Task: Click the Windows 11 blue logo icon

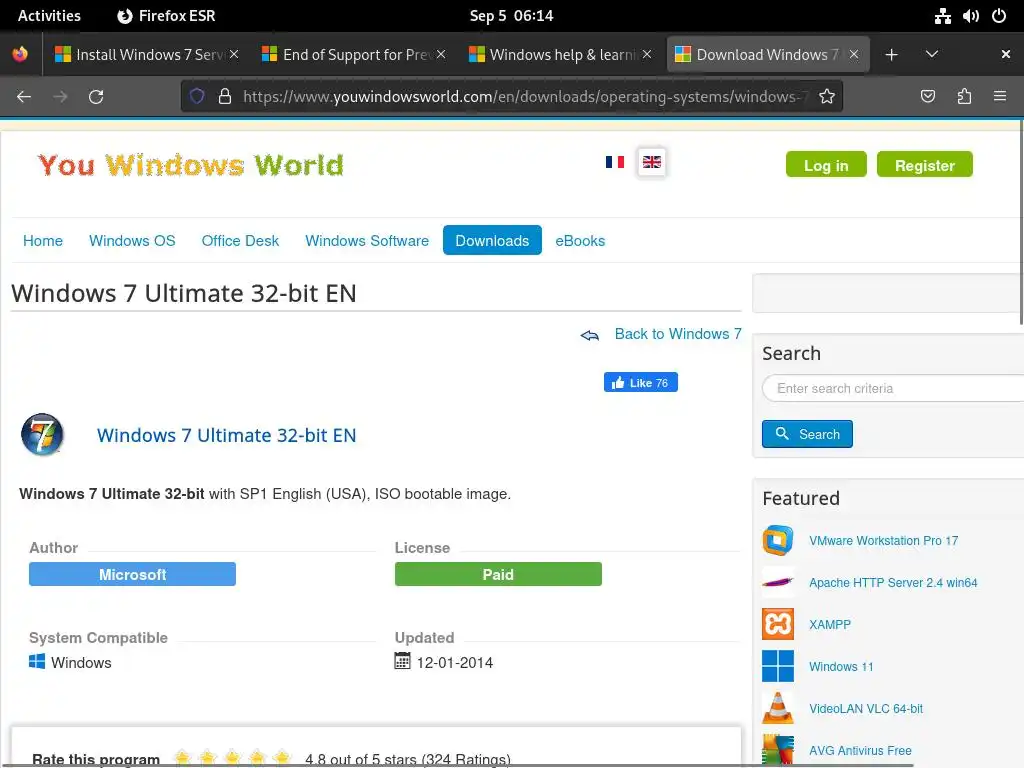Action: coord(778,666)
